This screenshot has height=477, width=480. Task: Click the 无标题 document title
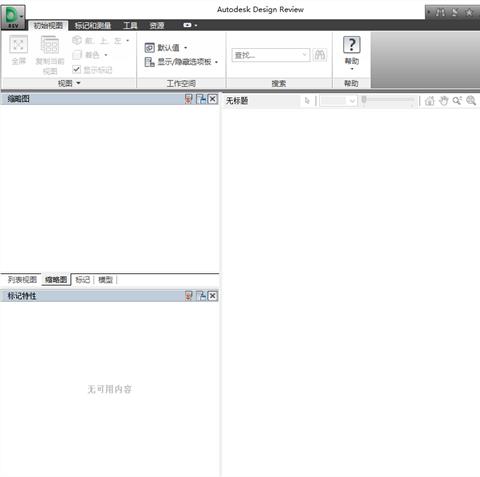(237, 101)
